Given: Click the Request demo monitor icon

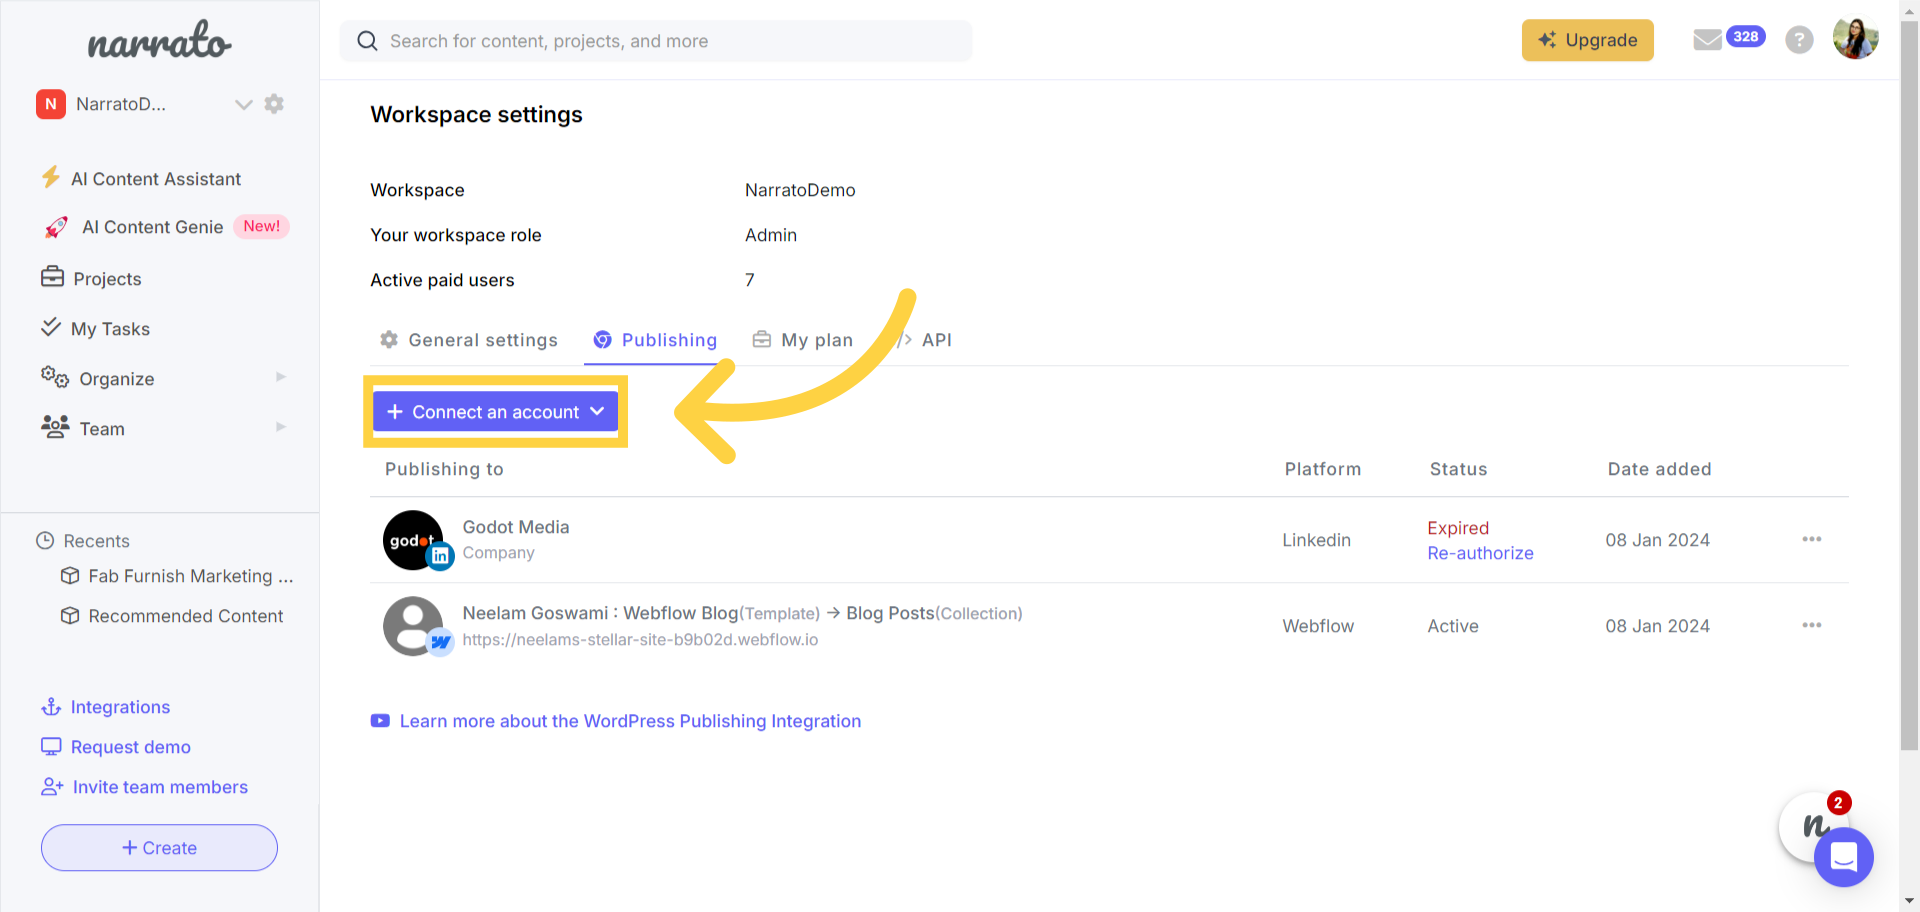Looking at the screenshot, I should [x=51, y=746].
